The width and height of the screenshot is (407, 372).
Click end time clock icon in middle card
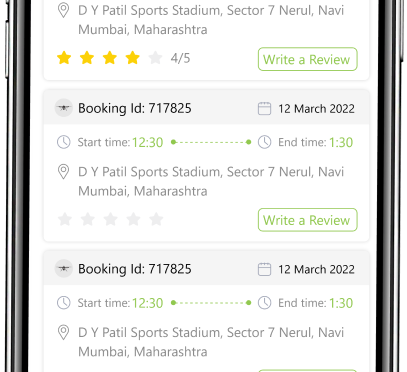(265, 142)
